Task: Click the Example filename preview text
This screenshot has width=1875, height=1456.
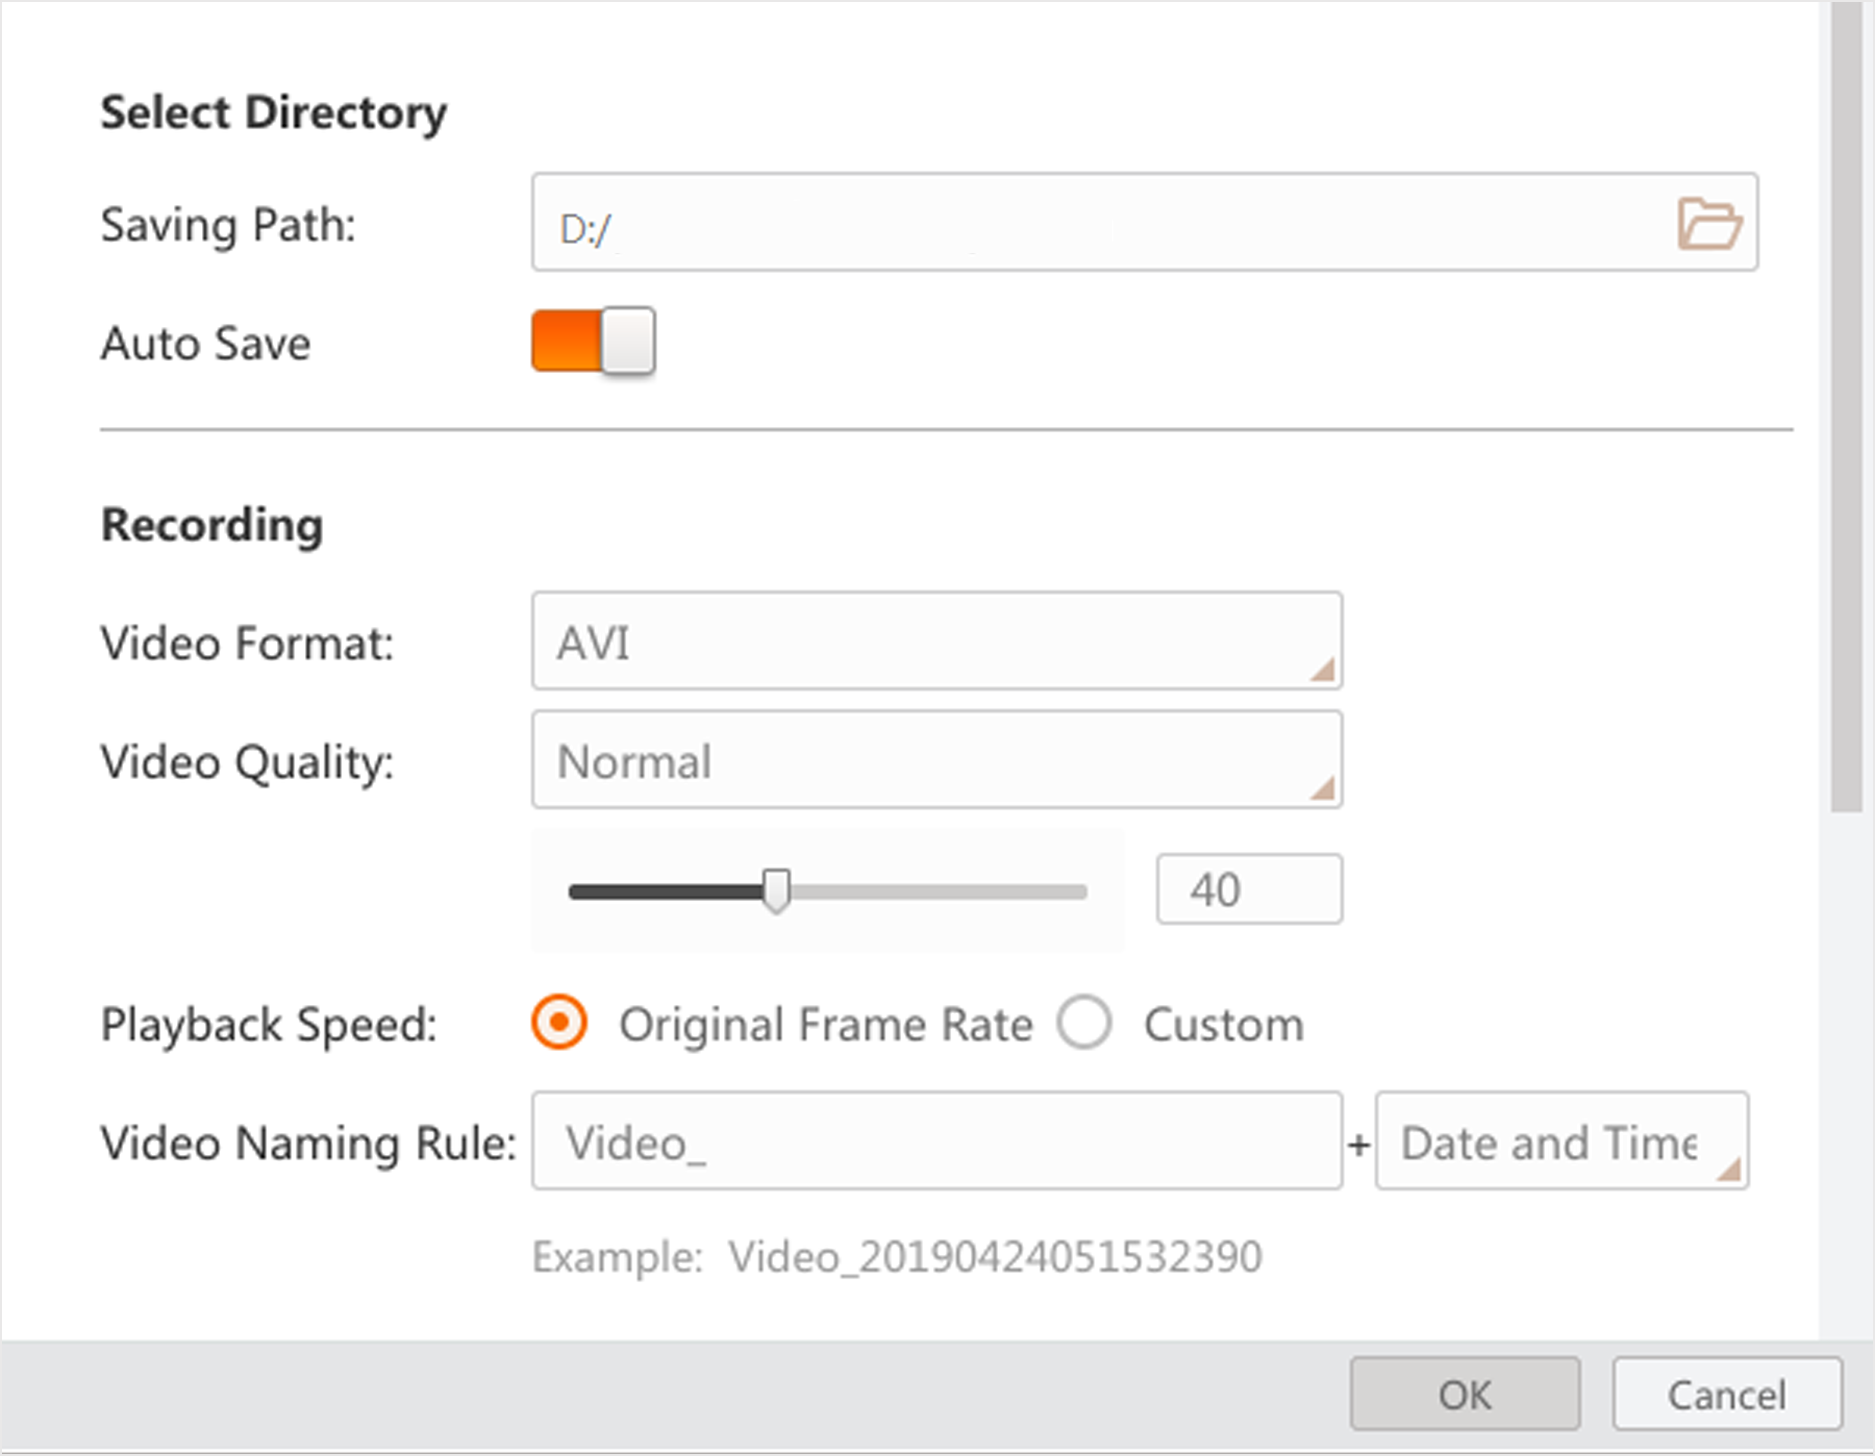Action: (896, 1257)
